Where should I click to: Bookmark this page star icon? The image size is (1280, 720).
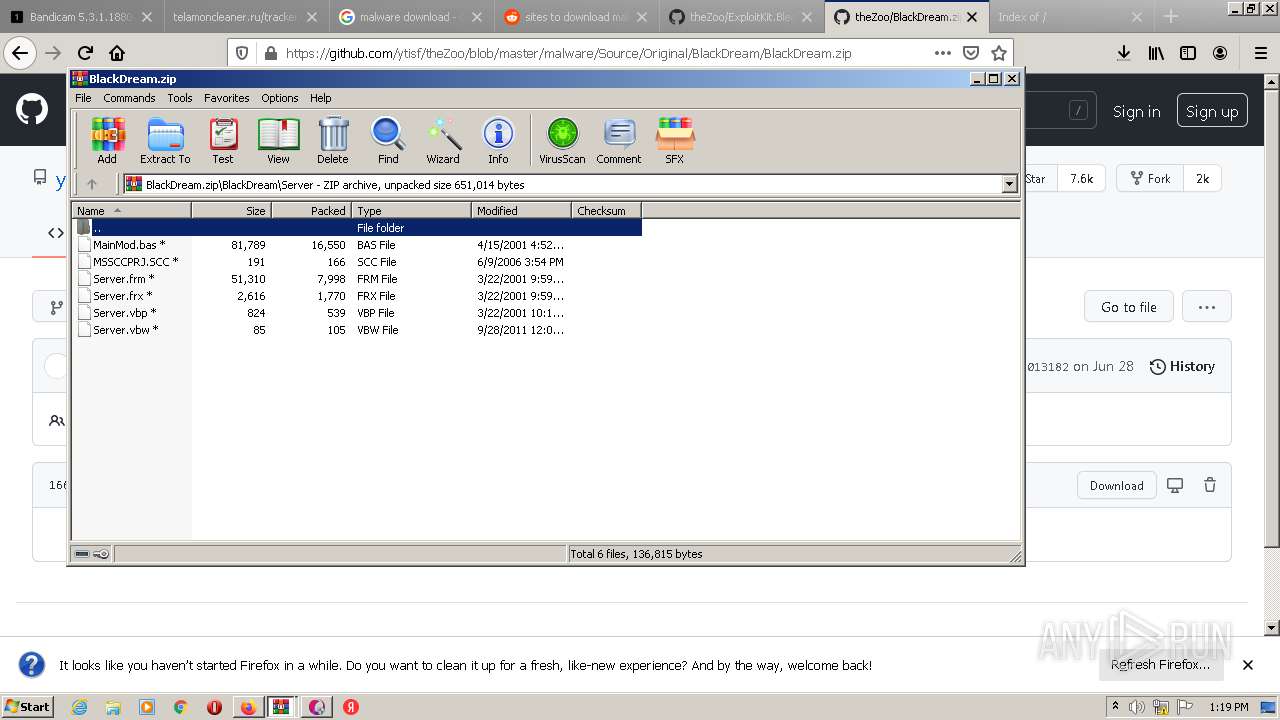[998, 53]
